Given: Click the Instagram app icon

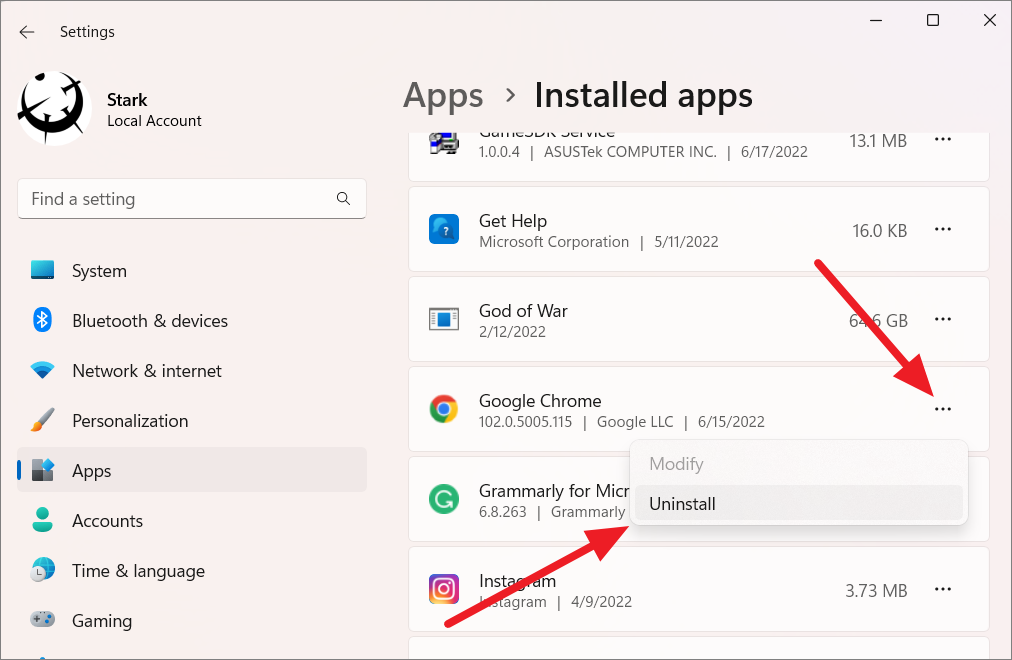Looking at the screenshot, I should point(444,589).
